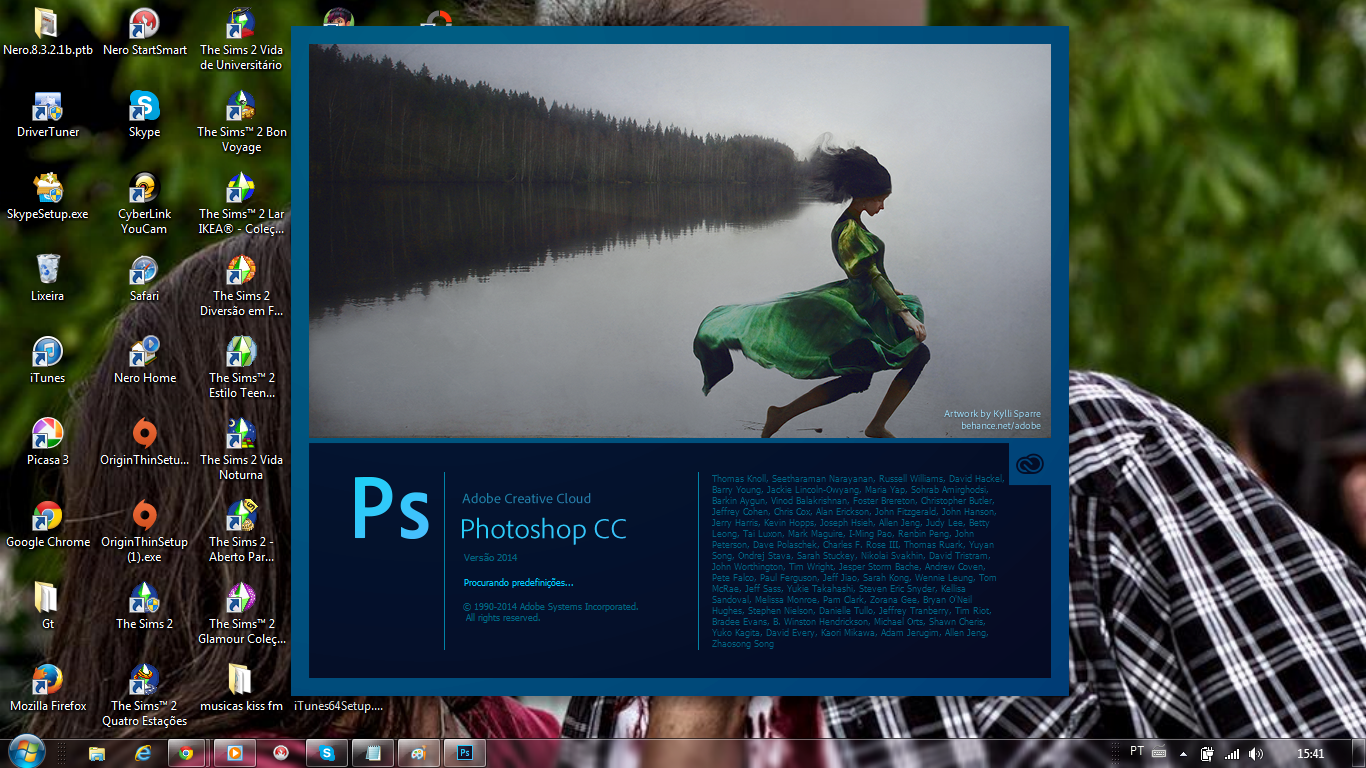Click the Photoshop taskbar button
Image resolution: width=1366 pixels, height=768 pixels.
(465, 753)
